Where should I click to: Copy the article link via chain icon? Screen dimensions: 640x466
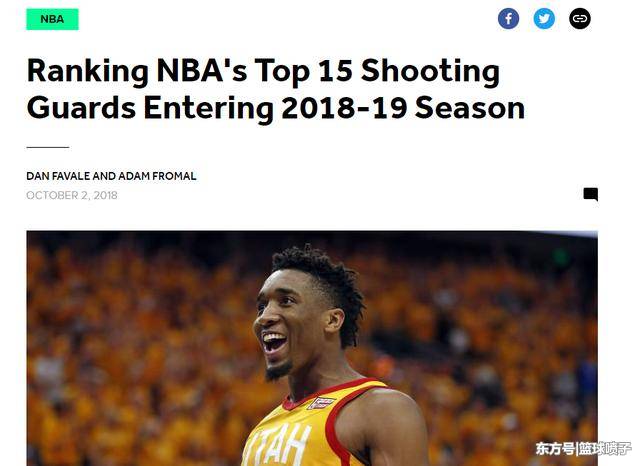(580, 19)
